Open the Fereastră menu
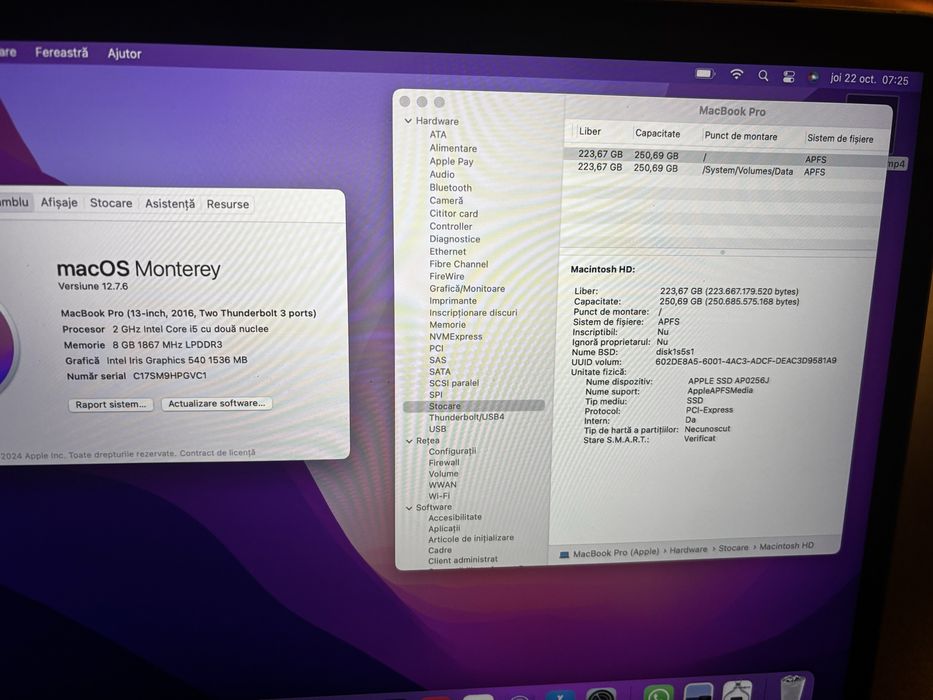This screenshot has height=700, width=933. coord(61,52)
